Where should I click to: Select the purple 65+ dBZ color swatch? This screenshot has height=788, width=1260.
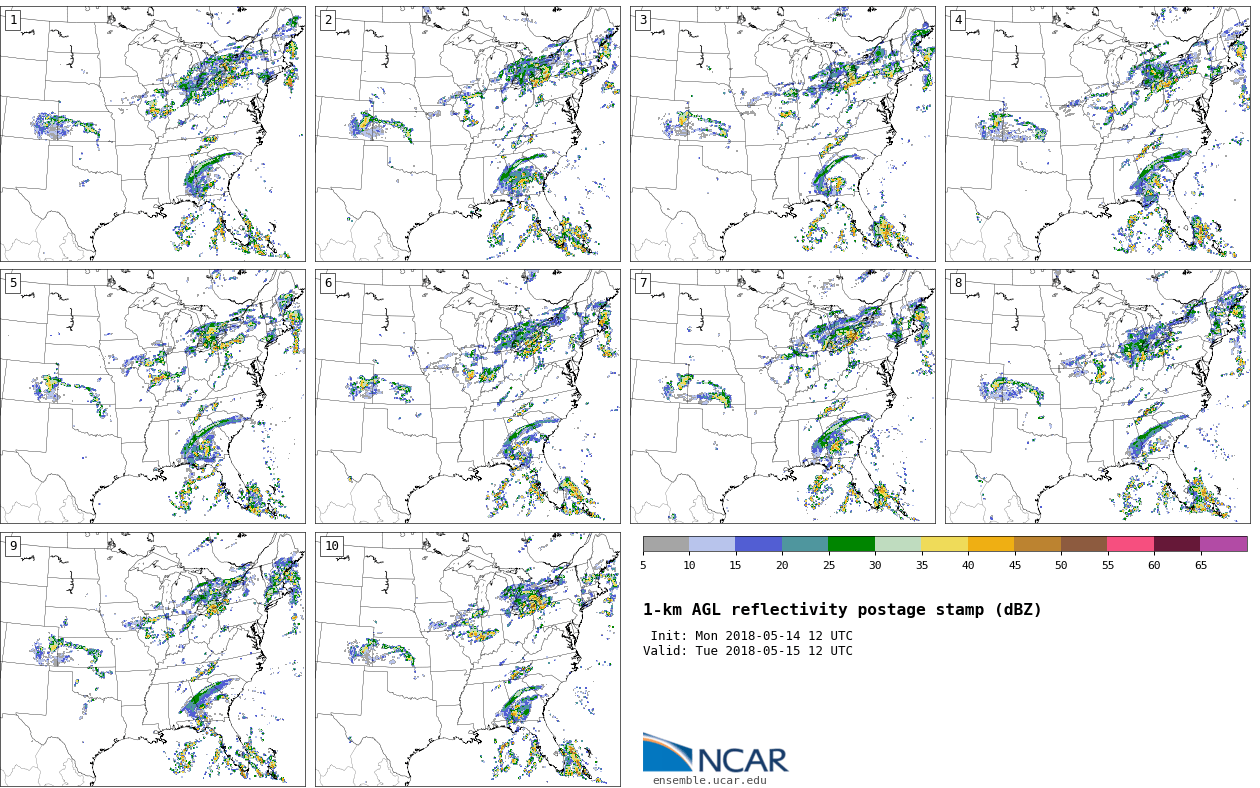[x=1223, y=545]
